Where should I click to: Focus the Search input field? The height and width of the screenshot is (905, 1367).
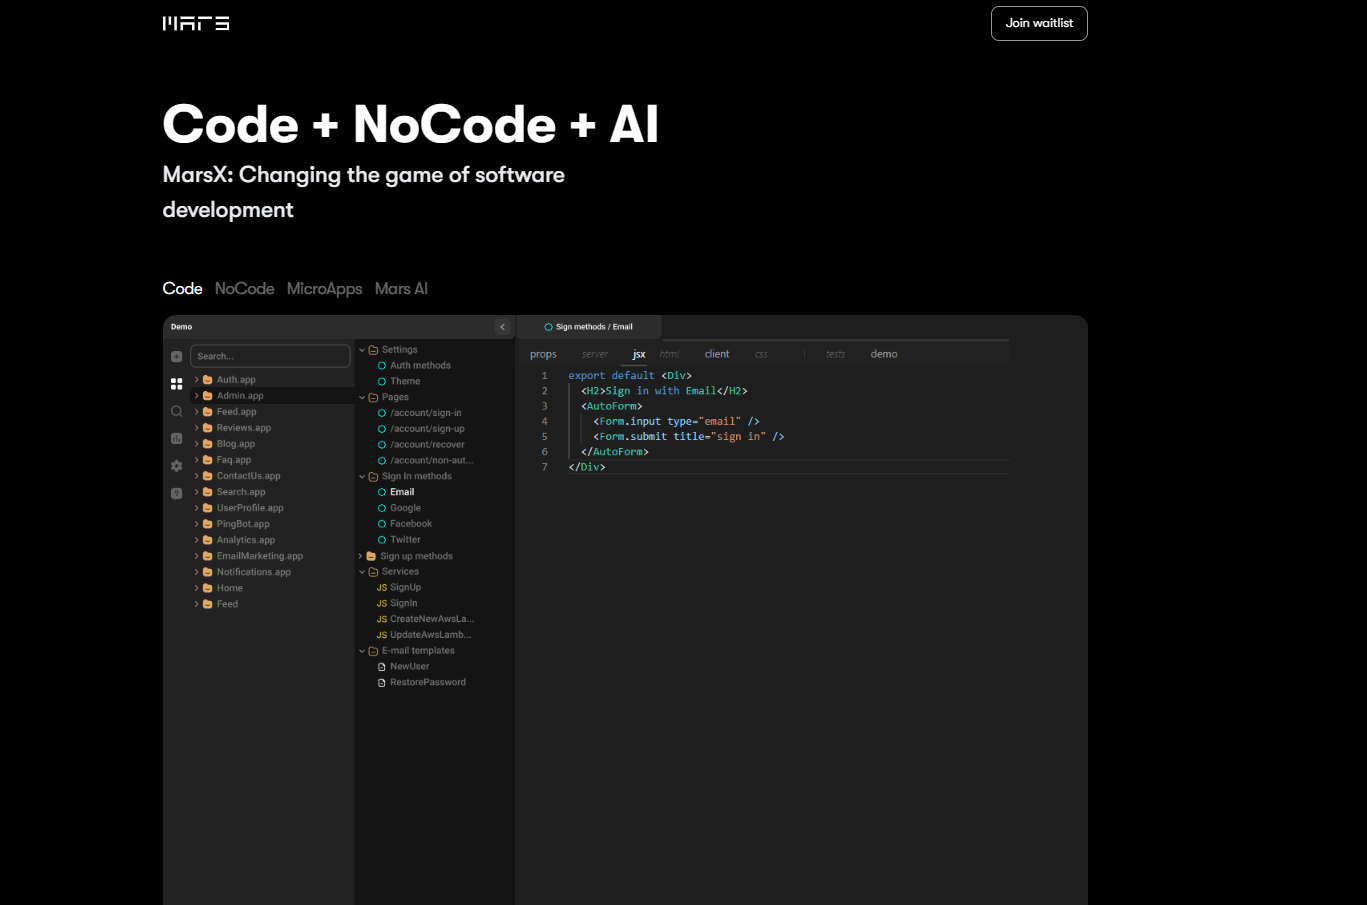(x=270, y=356)
